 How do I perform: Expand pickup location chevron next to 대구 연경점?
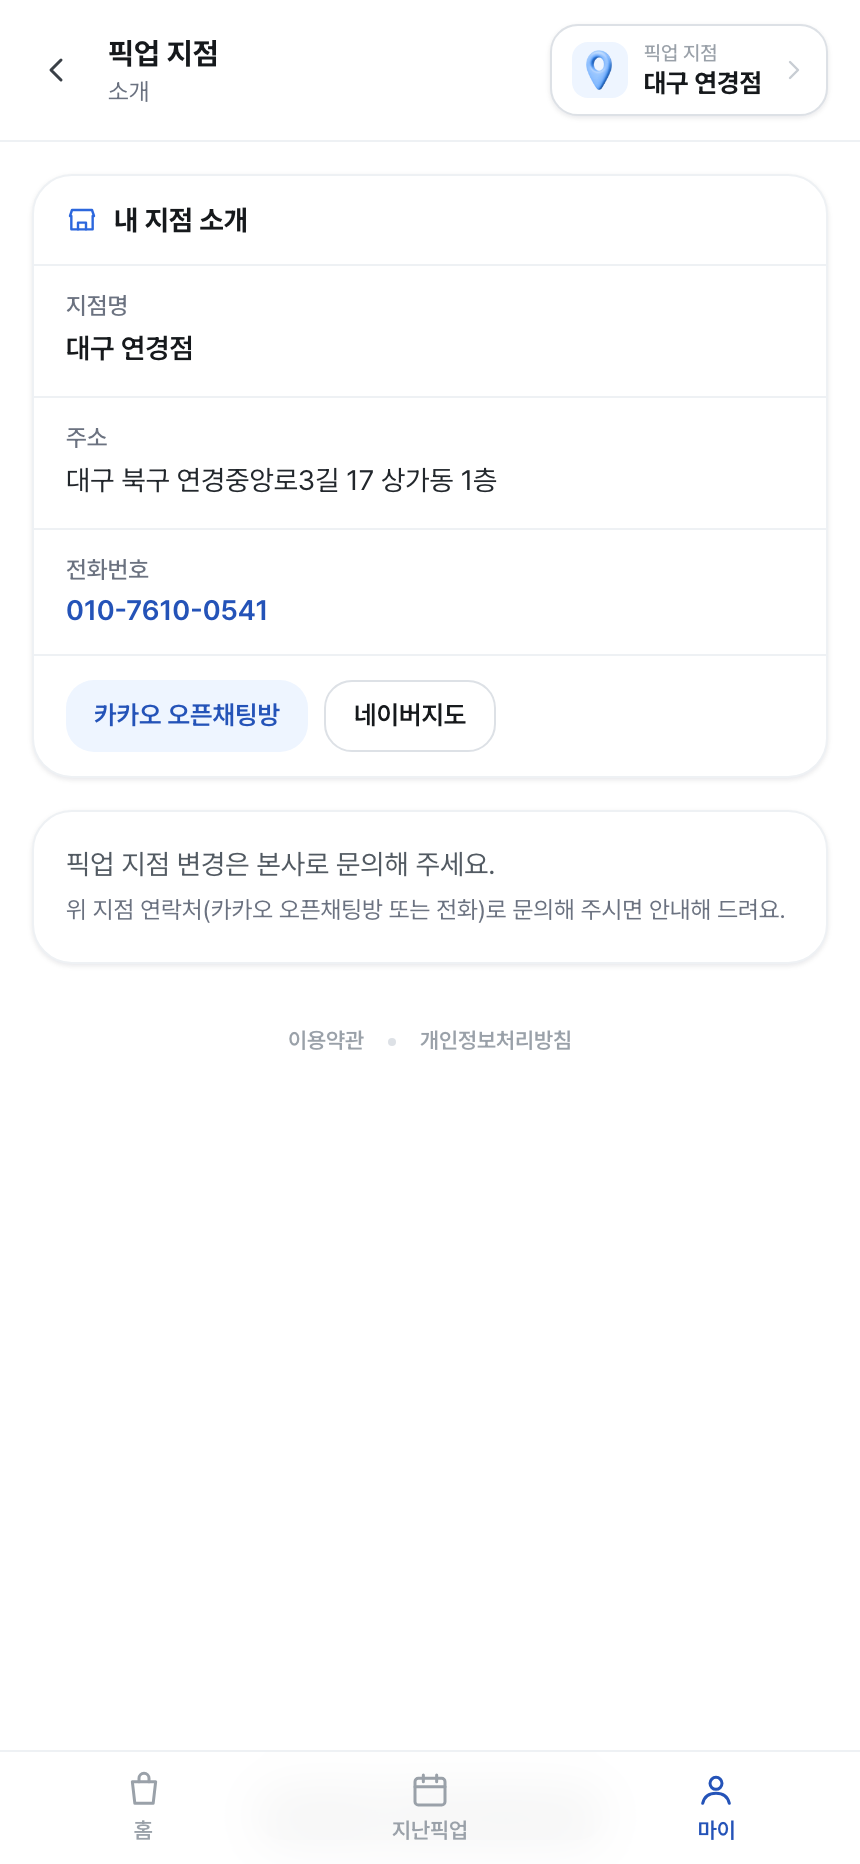point(794,70)
